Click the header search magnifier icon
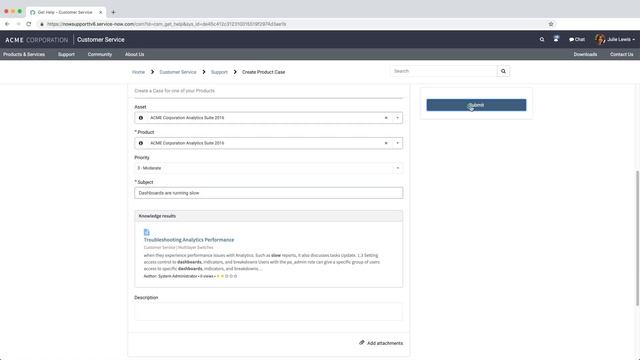Image resolution: width=640 pixels, height=360 pixels. [542, 40]
